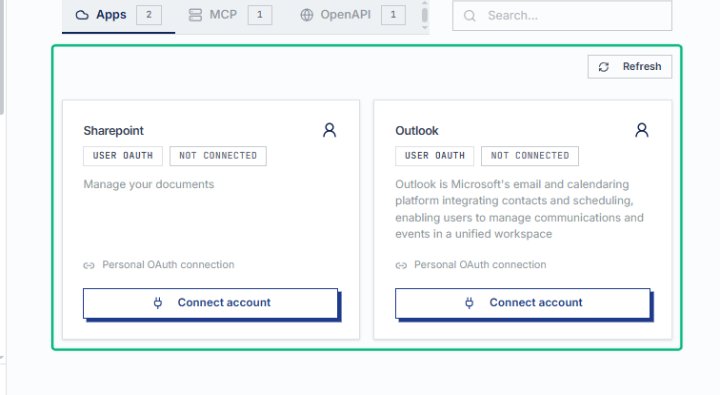Click plug icon in Outlook connect button
720x395 pixels.
pyautogui.click(x=469, y=303)
